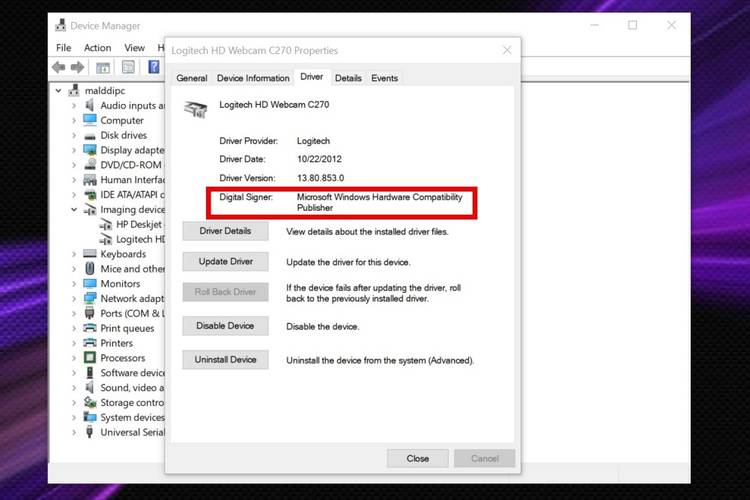Collapse the malddipc root node
The height and width of the screenshot is (500, 750).
click(x=58, y=90)
